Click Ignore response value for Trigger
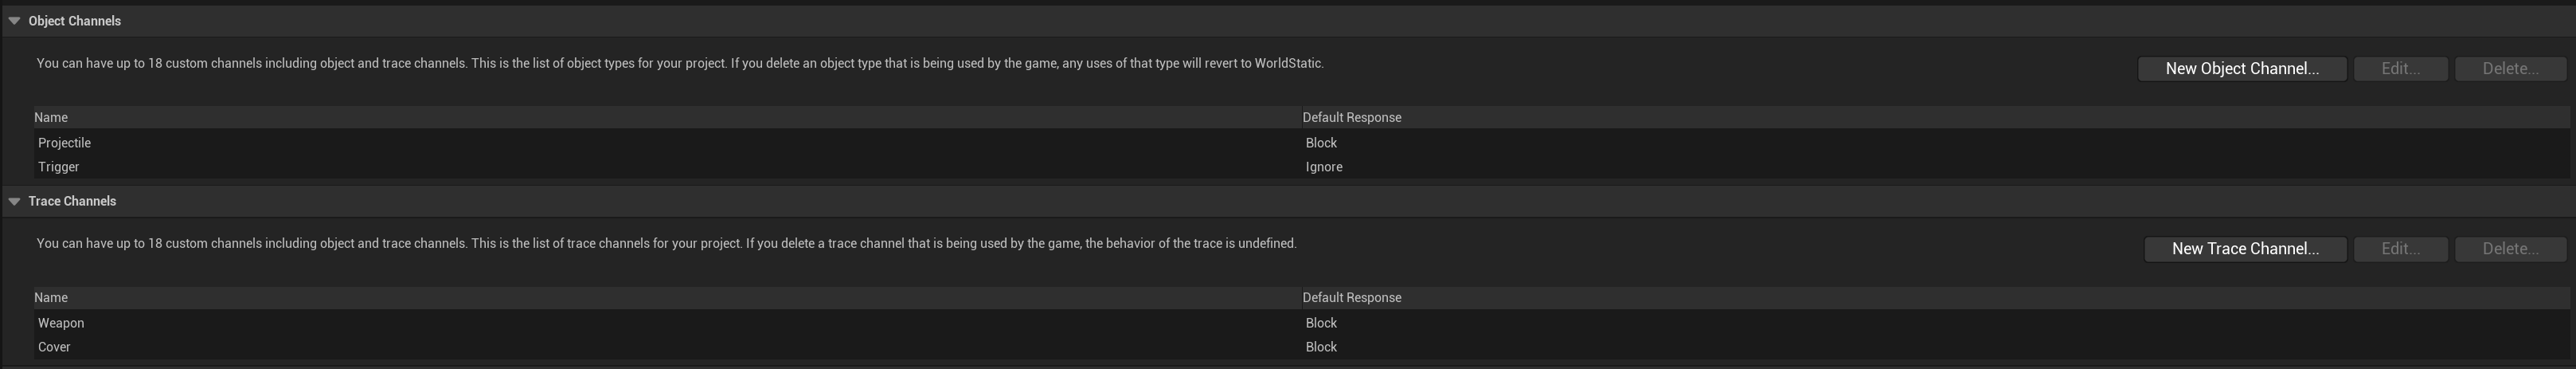The width and height of the screenshot is (2576, 369). (1323, 167)
